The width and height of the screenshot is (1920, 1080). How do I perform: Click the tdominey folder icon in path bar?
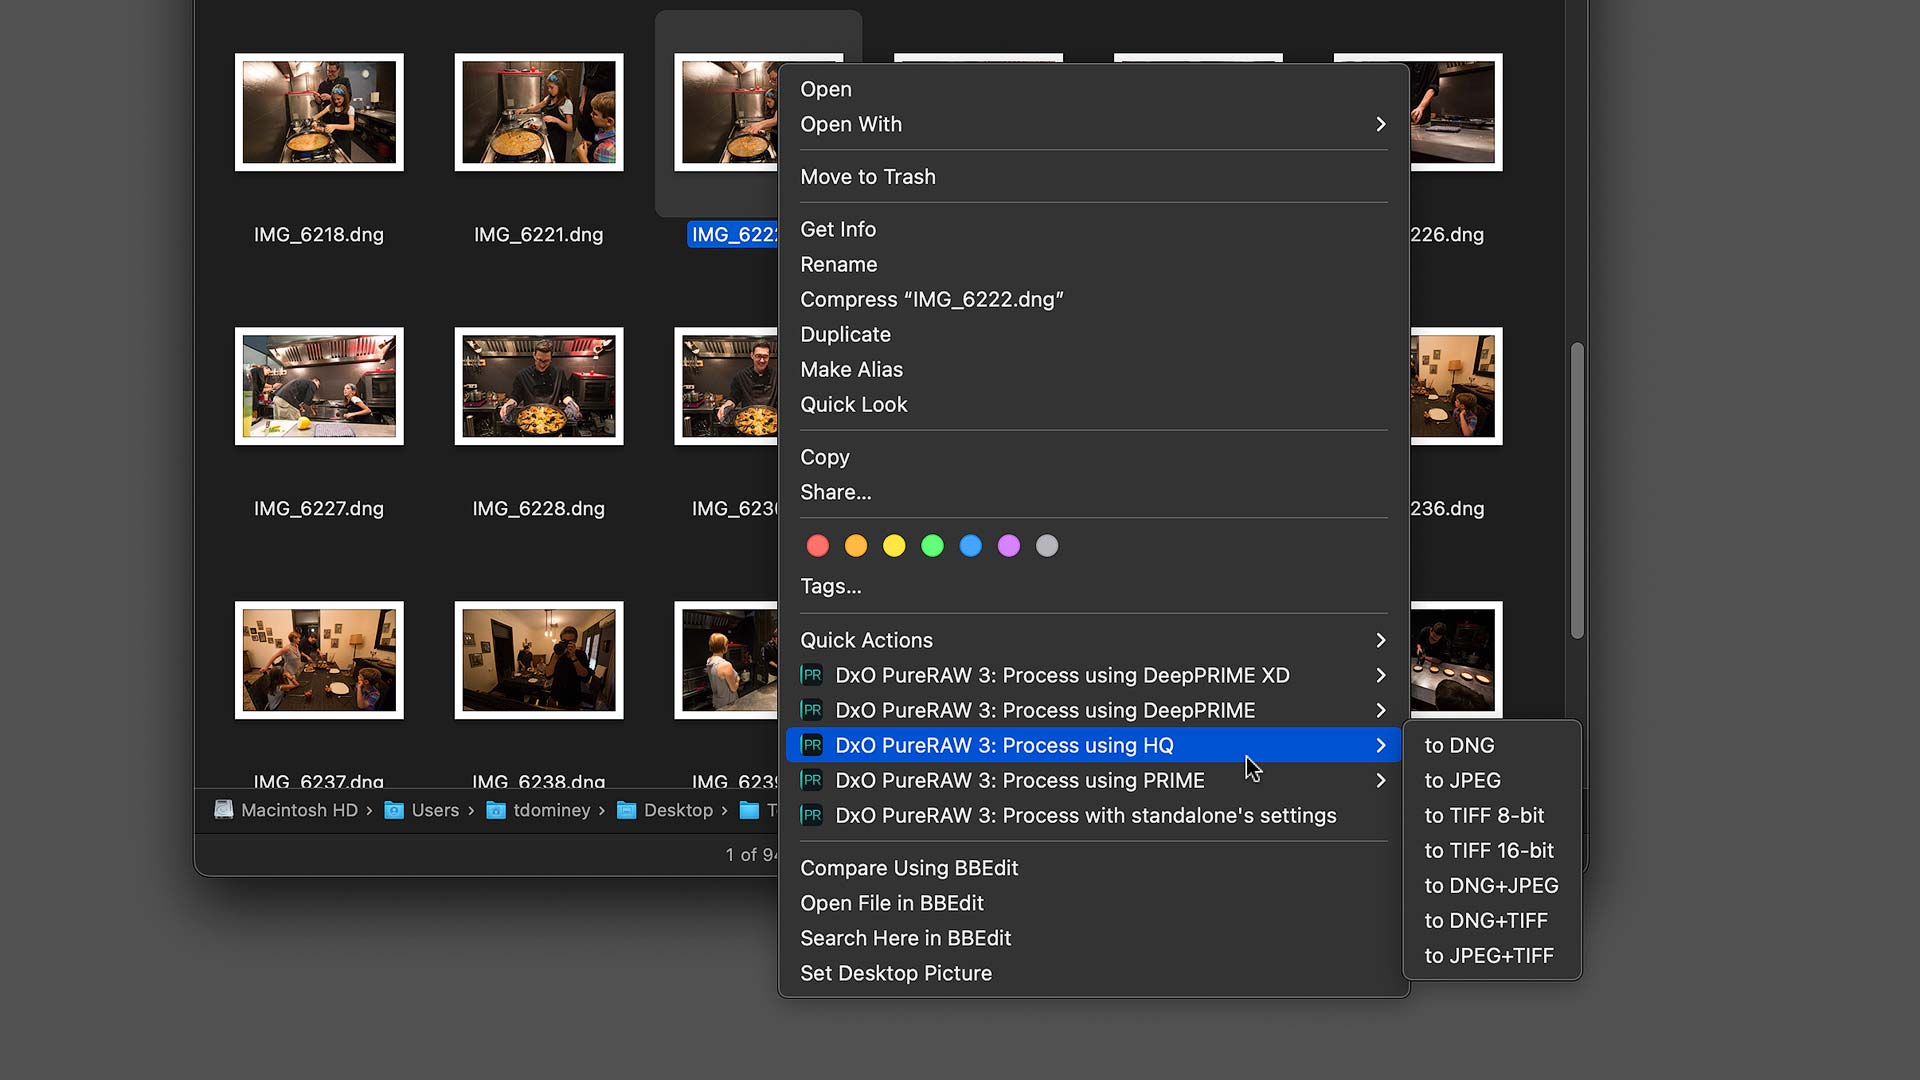pyautogui.click(x=498, y=810)
